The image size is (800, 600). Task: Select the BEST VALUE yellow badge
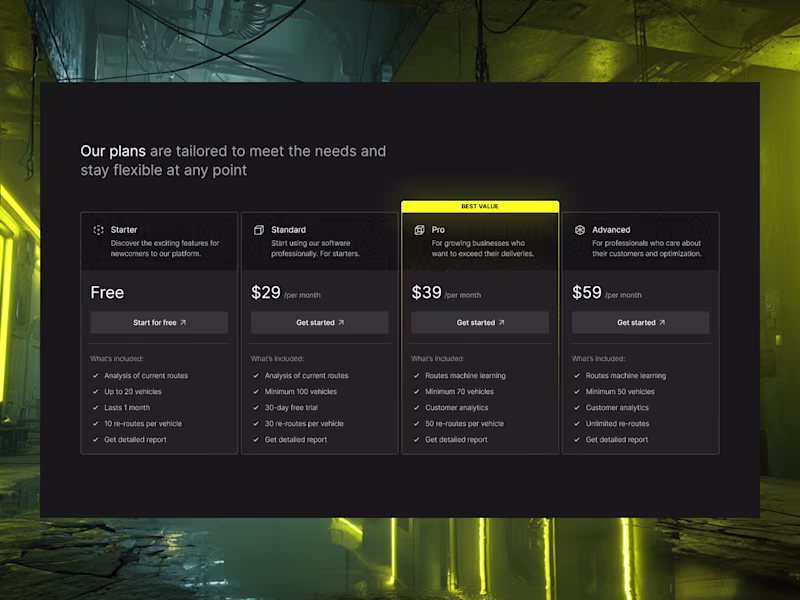coord(480,206)
